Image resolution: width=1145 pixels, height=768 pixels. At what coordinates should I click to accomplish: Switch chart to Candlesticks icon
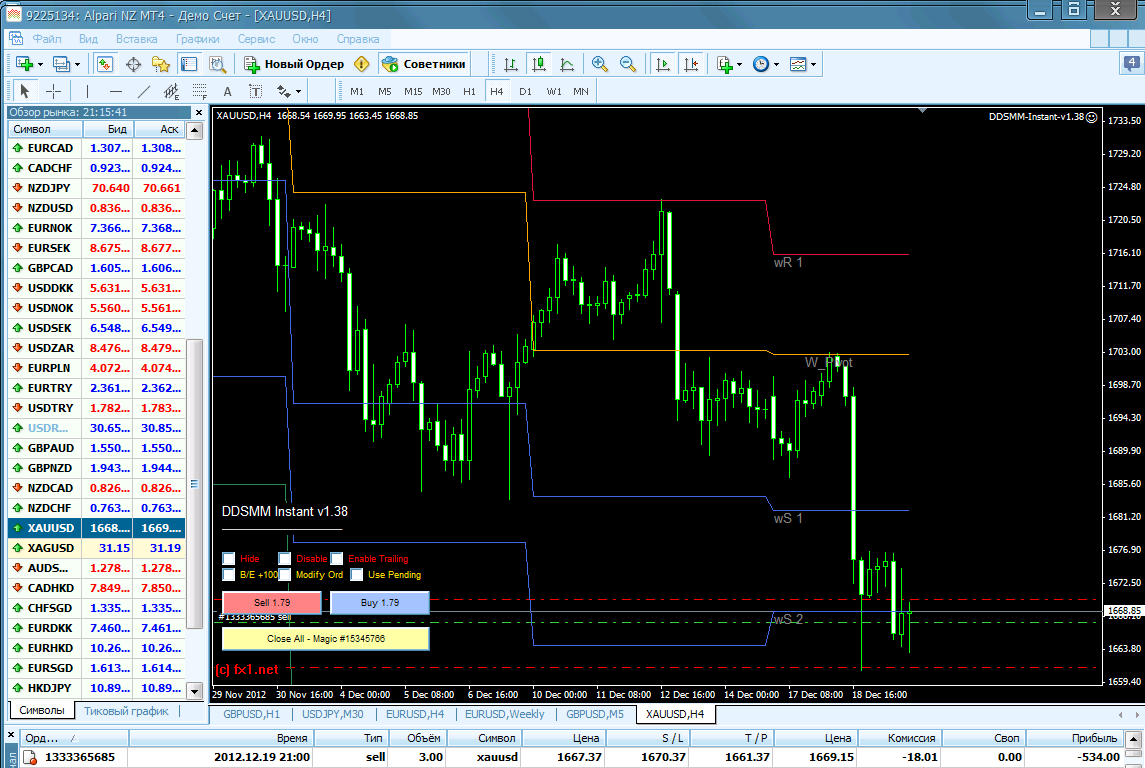tap(539, 64)
